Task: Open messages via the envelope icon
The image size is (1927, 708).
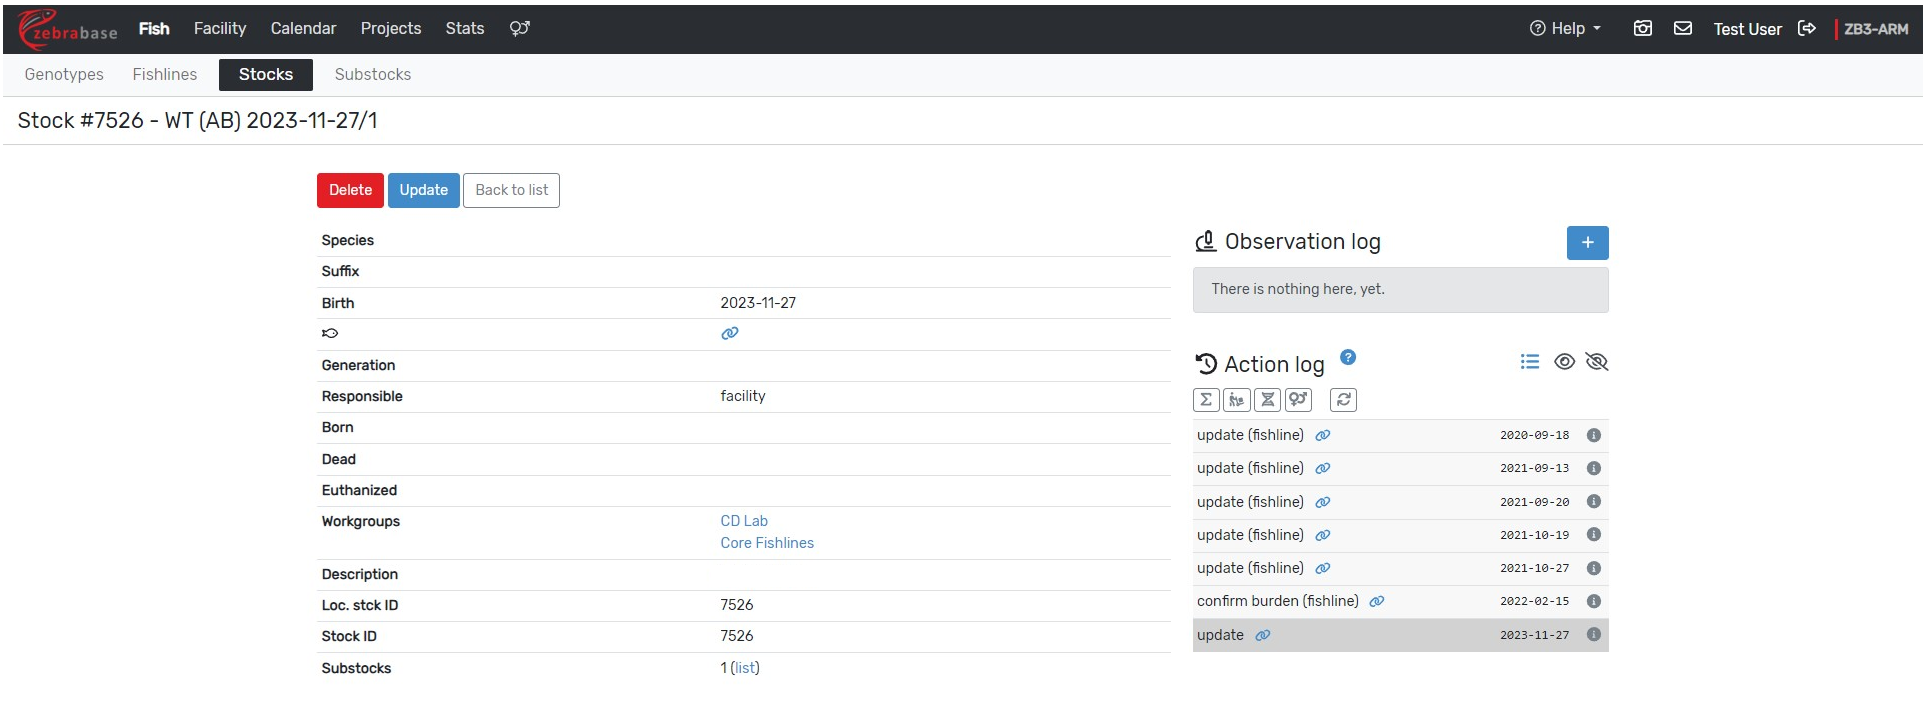Action: [x=1683, y=29]
